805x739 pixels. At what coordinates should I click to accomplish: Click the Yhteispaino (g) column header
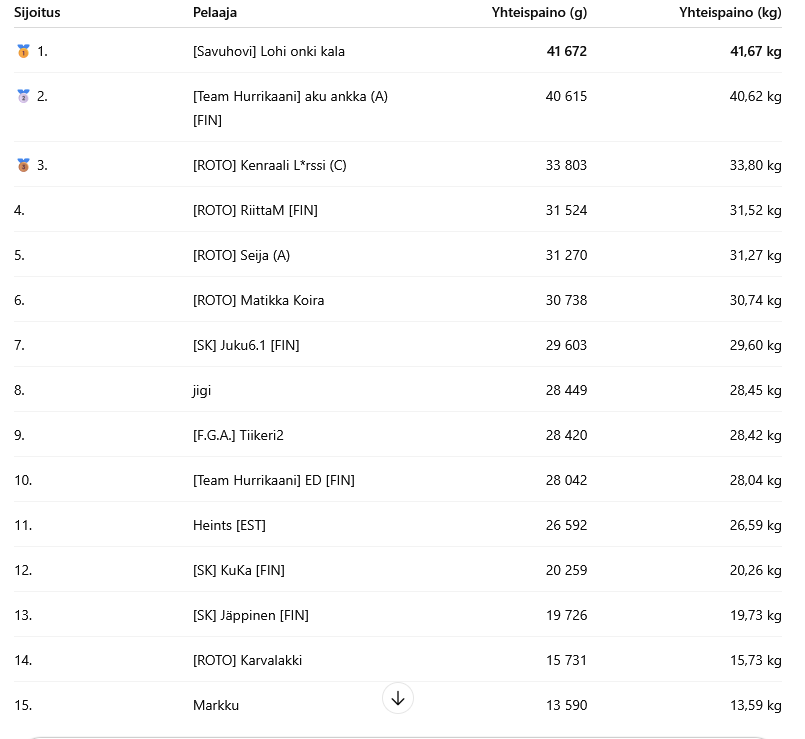539,12
